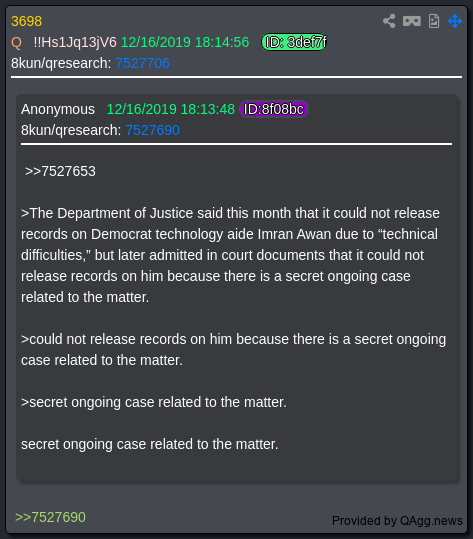Click the Anonymous poster name
This screenshot has height=539, width=473.
pos(58,110)
